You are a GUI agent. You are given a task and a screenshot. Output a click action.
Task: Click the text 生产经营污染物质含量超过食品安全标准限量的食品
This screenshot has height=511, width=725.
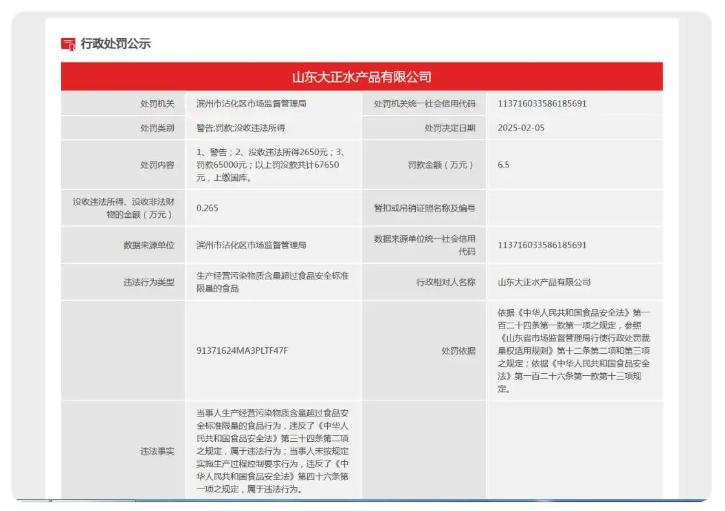tap(272, 282)
